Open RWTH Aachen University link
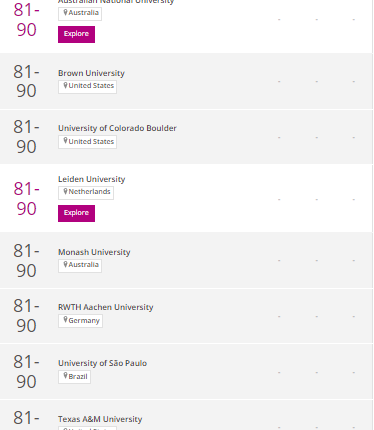 pyautogui.click(x=106, y=307)
